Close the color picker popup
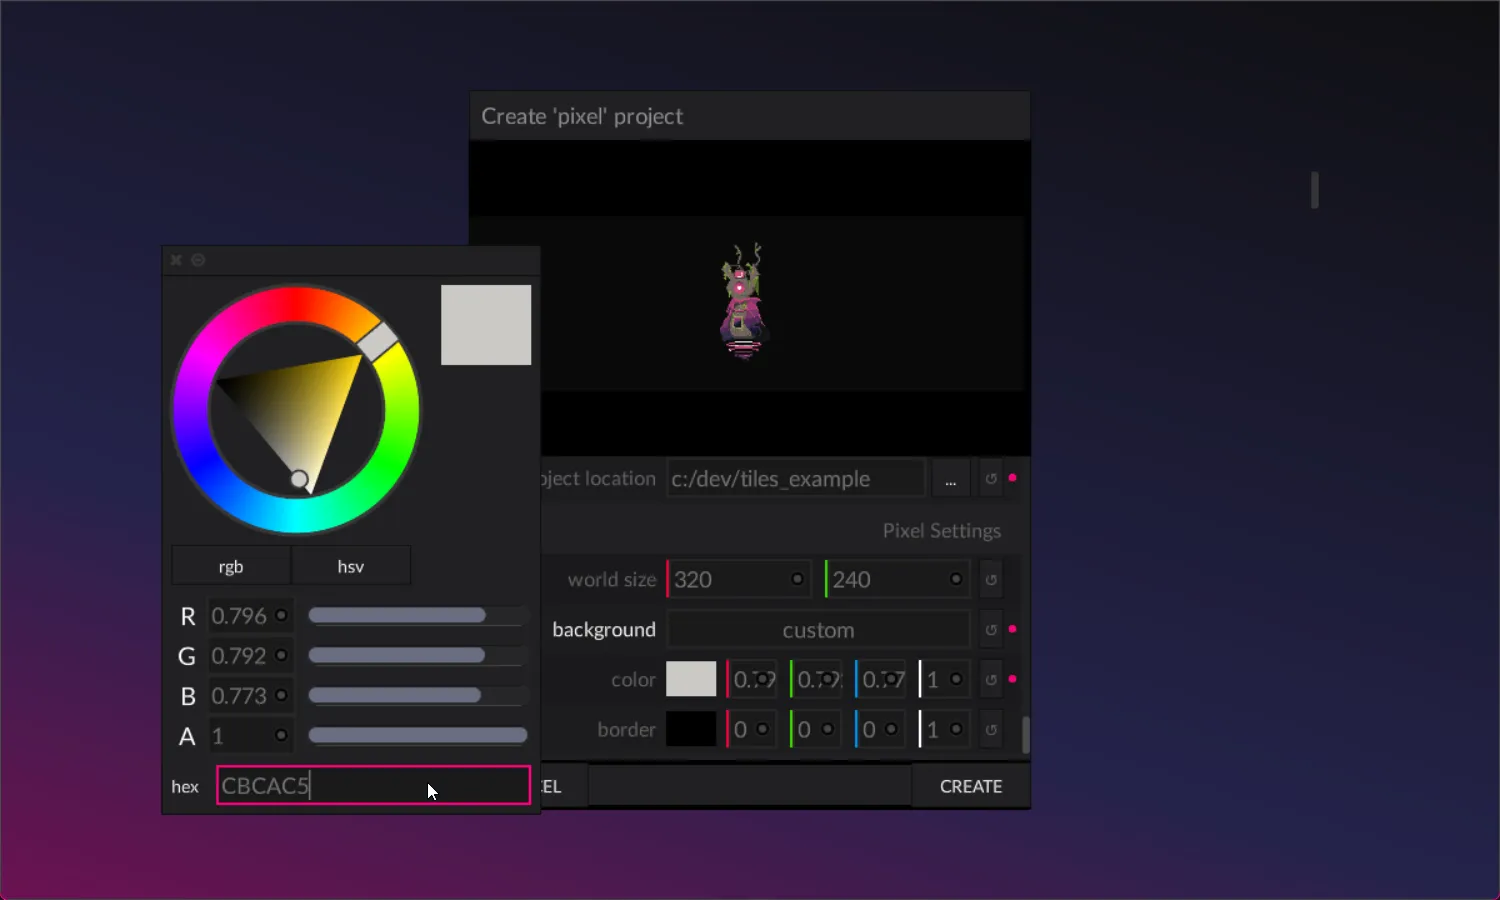The image size is (1500, 900). tap(176, 260)
